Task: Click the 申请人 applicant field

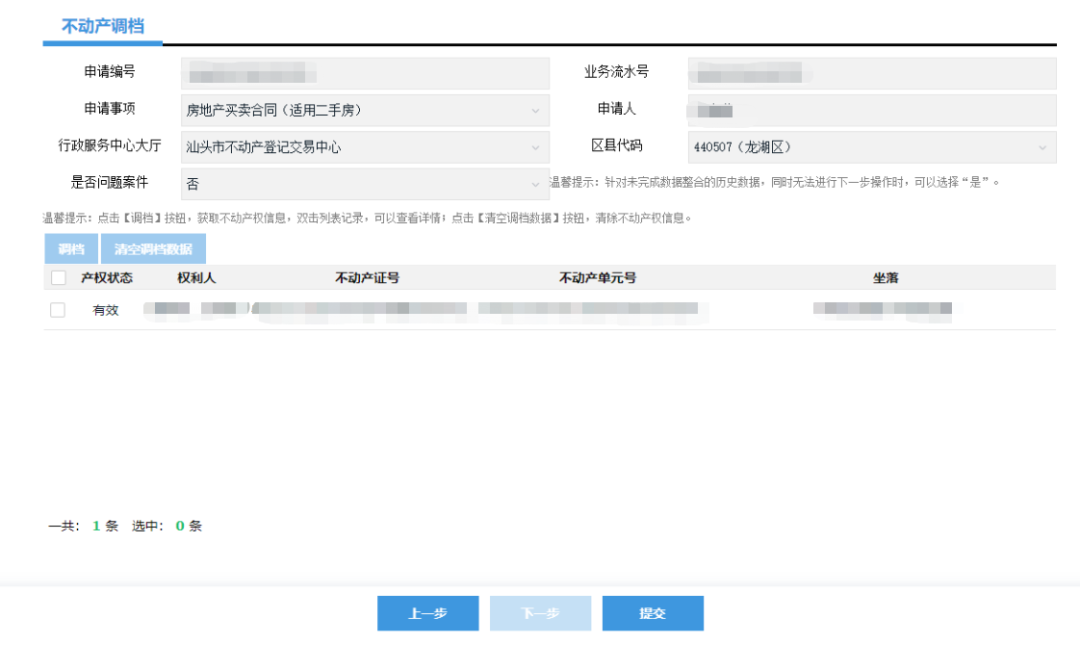Action: coord(870,110)
